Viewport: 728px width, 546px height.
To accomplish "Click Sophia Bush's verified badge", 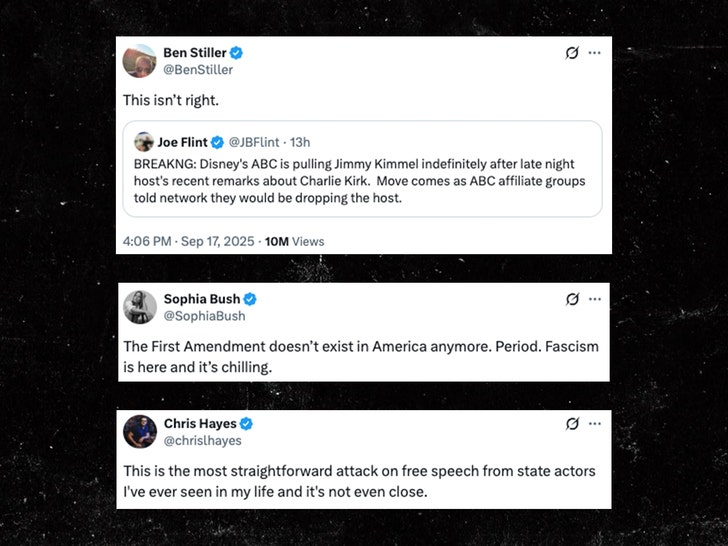I will 251,299.
